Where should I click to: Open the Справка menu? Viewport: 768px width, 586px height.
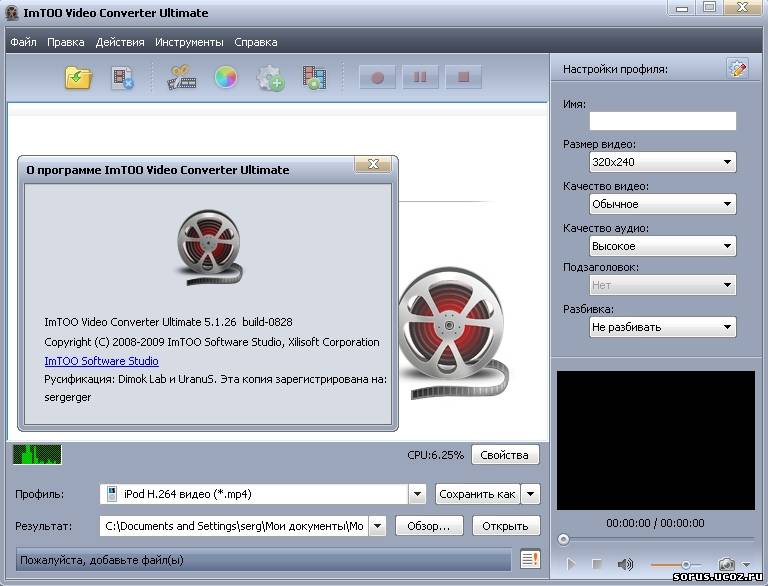pyautogui.click(x=256, y=42)
